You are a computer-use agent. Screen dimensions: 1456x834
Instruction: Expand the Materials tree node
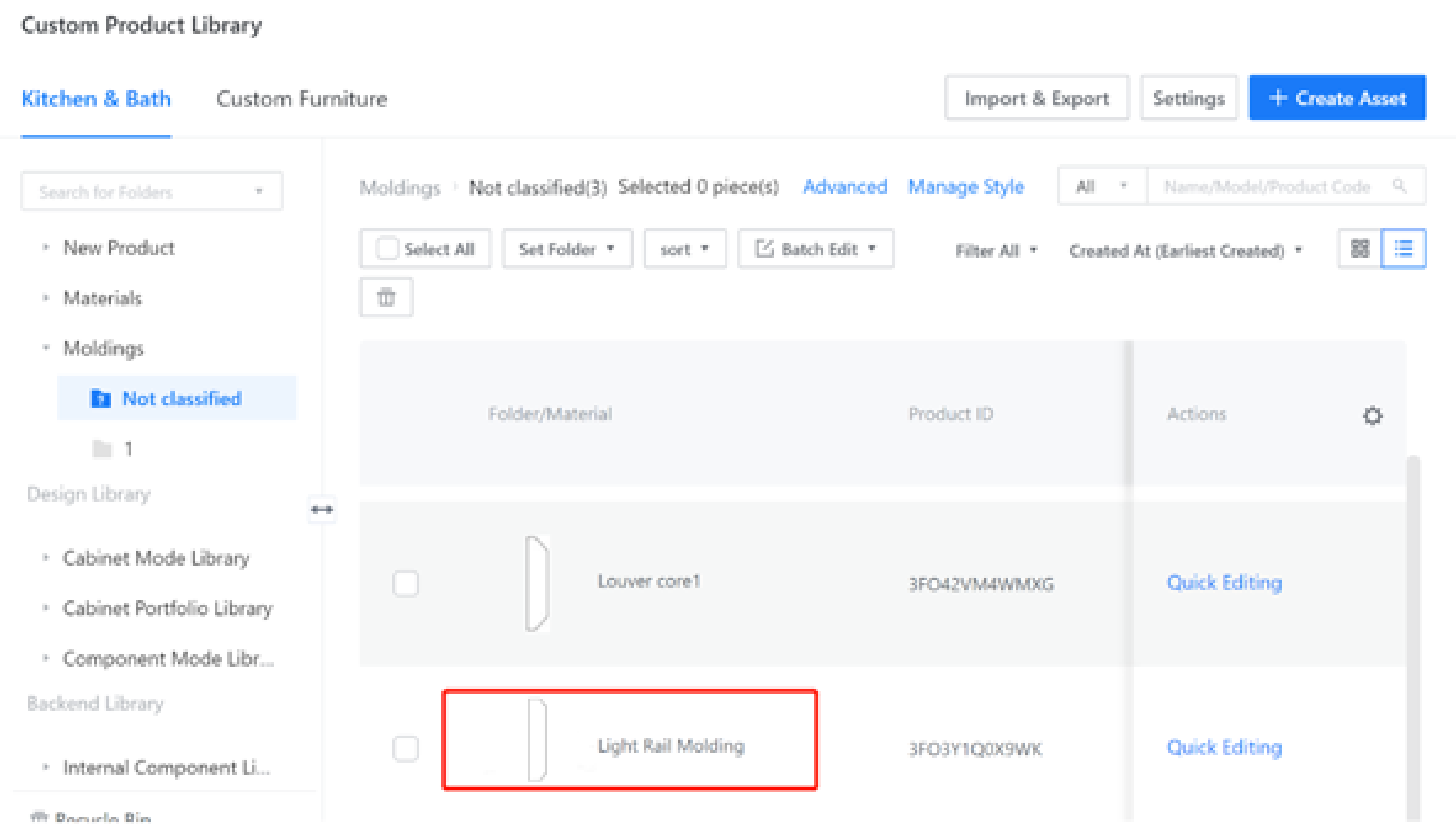point(46,298)
